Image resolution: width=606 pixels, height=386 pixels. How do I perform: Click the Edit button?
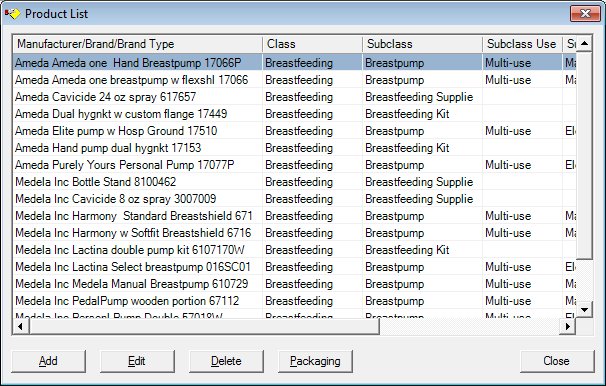pos(137,361)
